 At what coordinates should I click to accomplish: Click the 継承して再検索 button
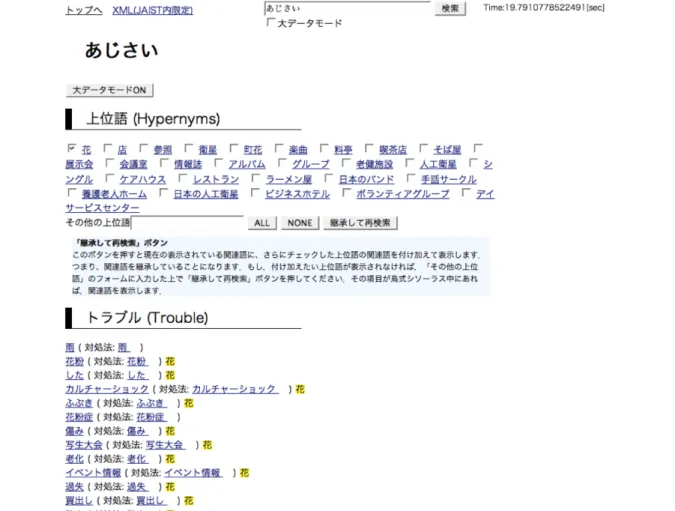click(360, 223)
